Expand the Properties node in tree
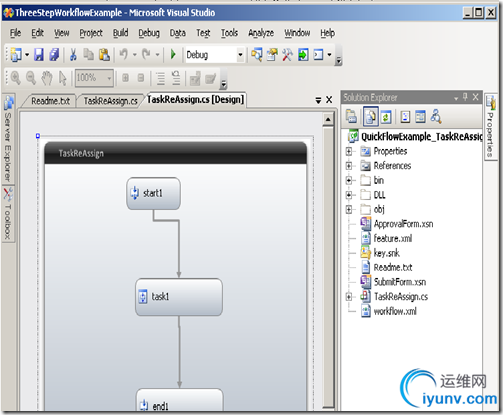 (349, 151)
